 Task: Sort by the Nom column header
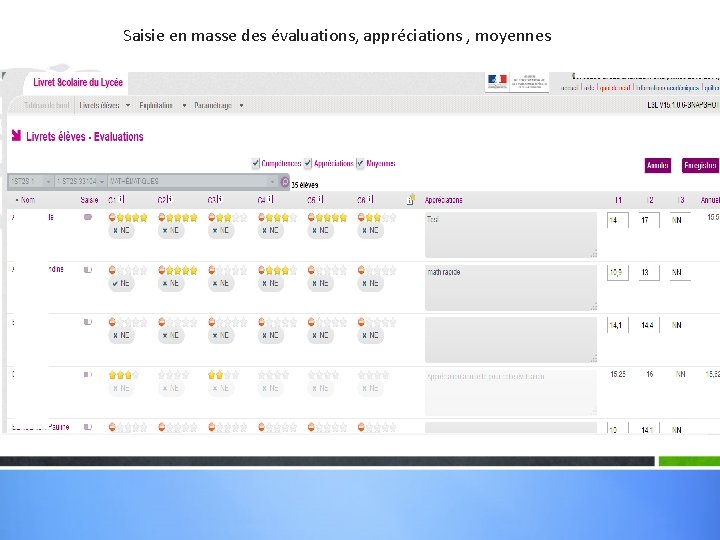(x=26, y=200)
